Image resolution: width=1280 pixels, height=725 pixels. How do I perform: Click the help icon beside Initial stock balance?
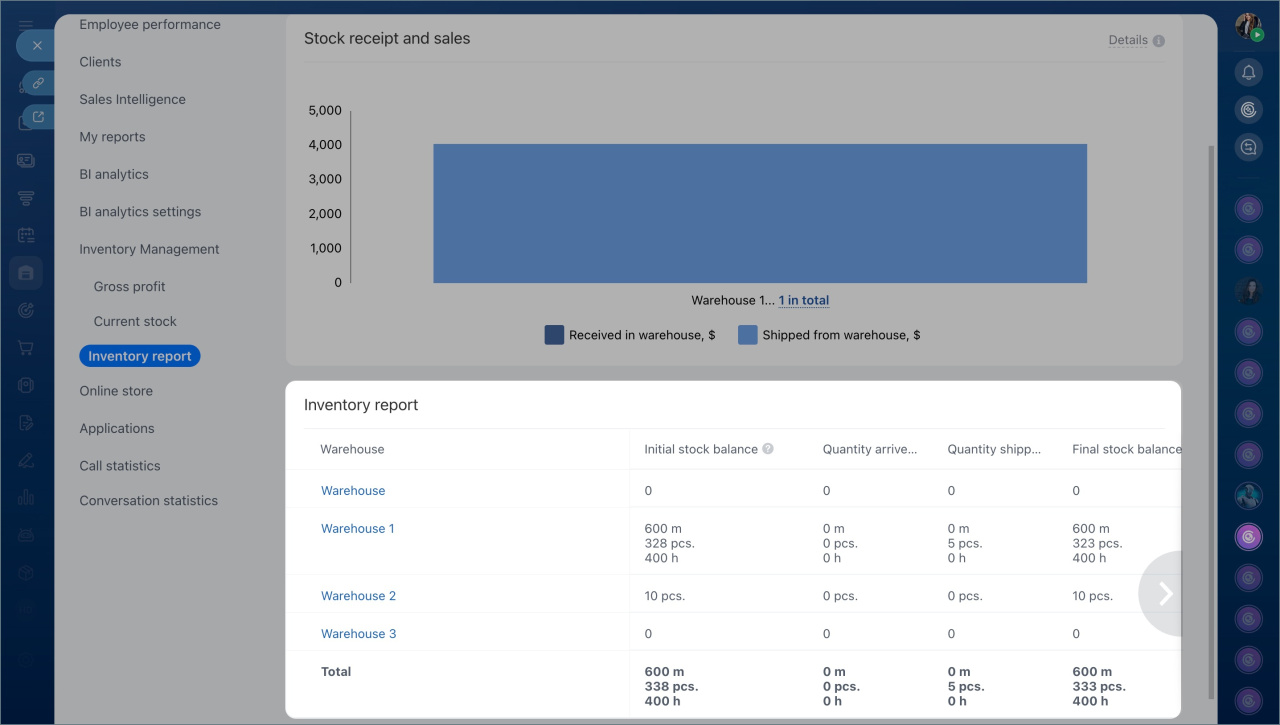pyautogui.click(x=768, y=449)
